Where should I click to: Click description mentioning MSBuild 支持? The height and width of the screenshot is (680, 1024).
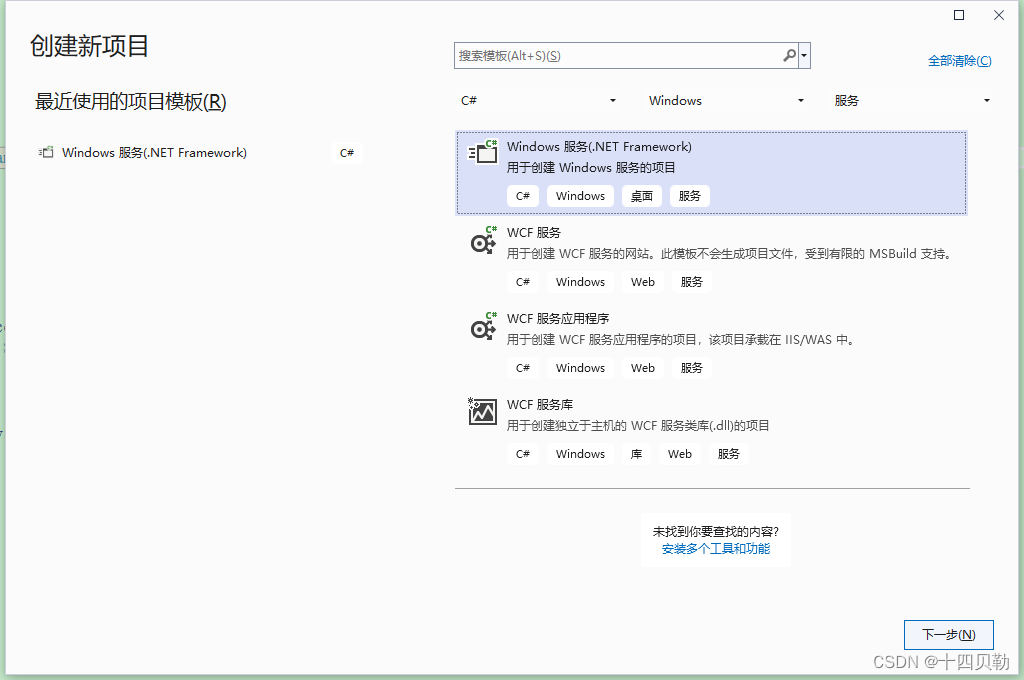(729, 253)
